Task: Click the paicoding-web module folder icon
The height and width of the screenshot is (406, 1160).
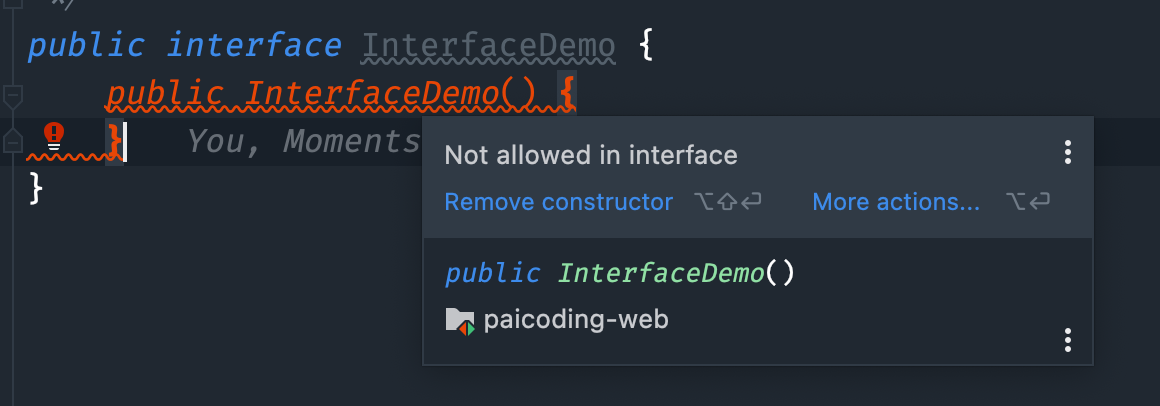Action: tap(459, 321)
